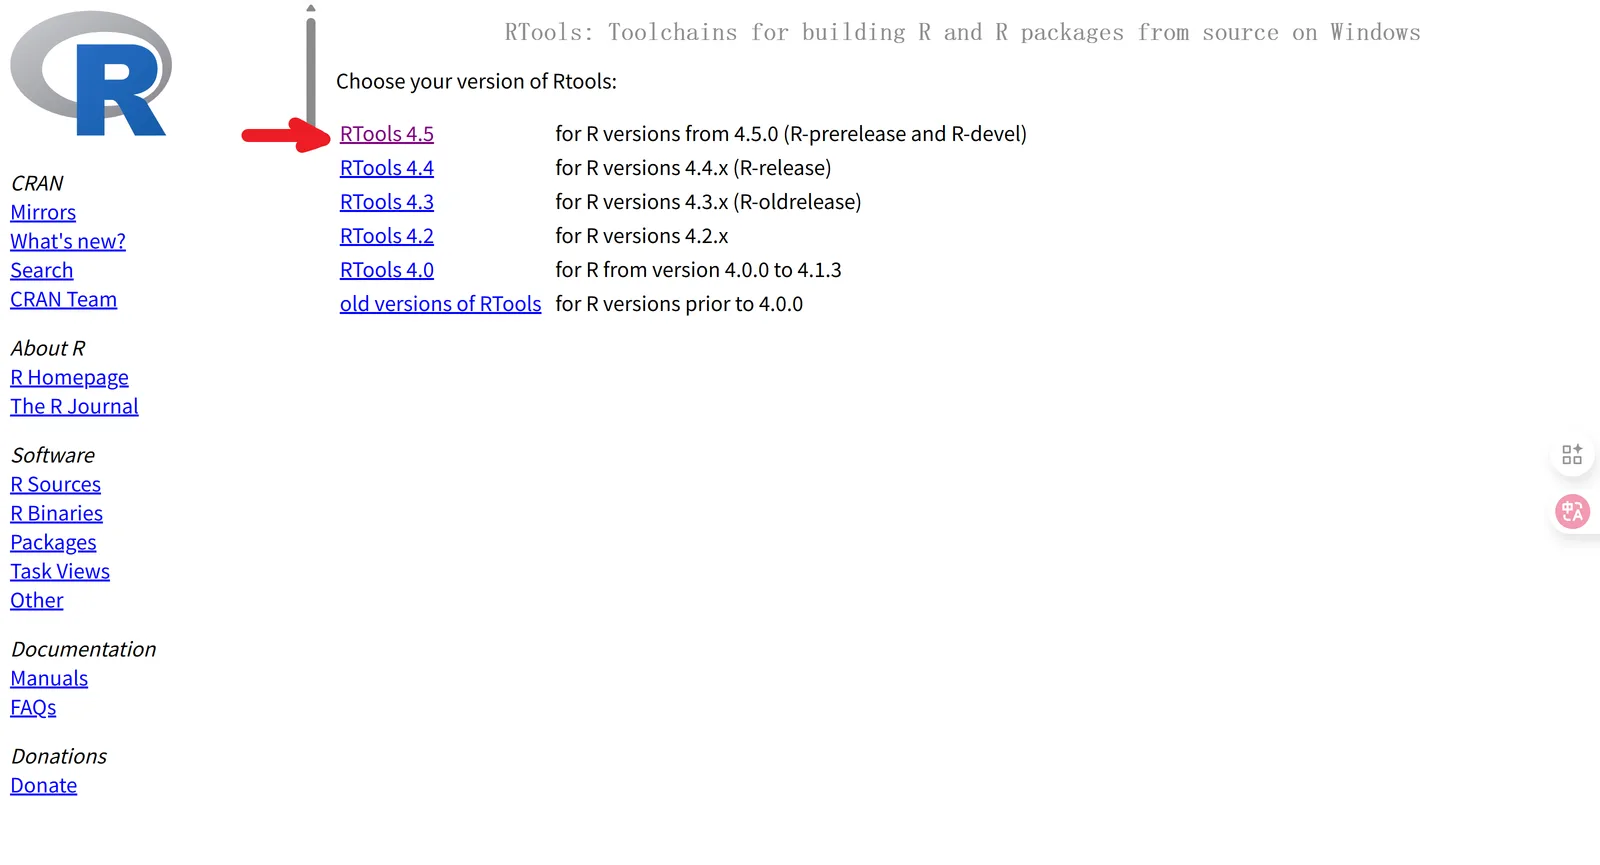The width and height of the screenshot is (1600, 865).
Task: Click 'Choose your version of Rtools:' text
Action: click(476, 82)
